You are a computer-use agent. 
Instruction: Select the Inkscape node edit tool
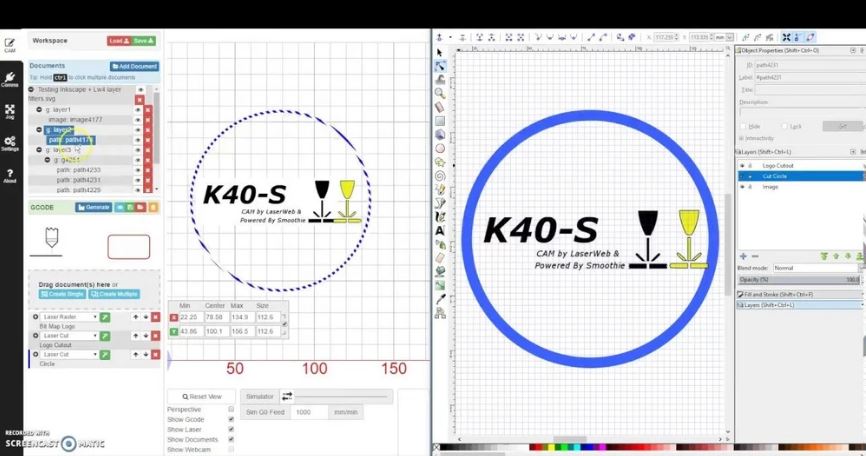pos(440,66)
